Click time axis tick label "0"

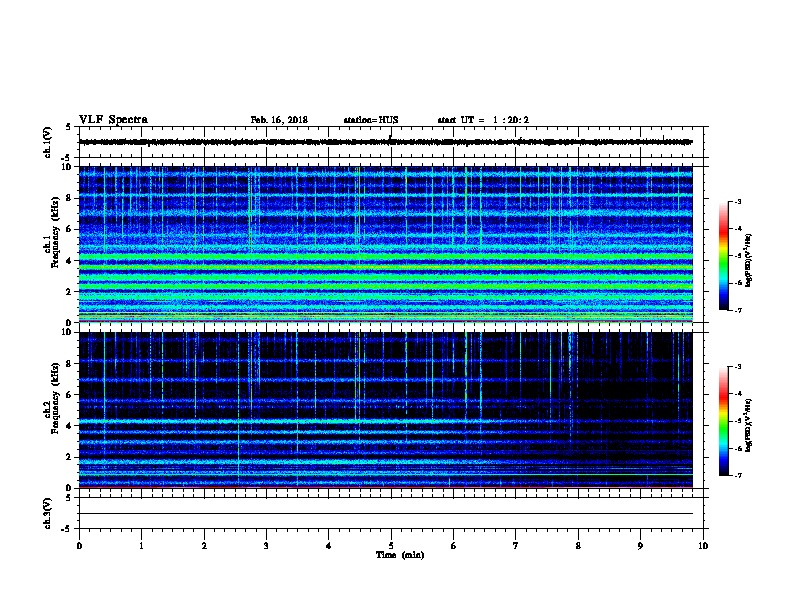[x=79, y=545]
